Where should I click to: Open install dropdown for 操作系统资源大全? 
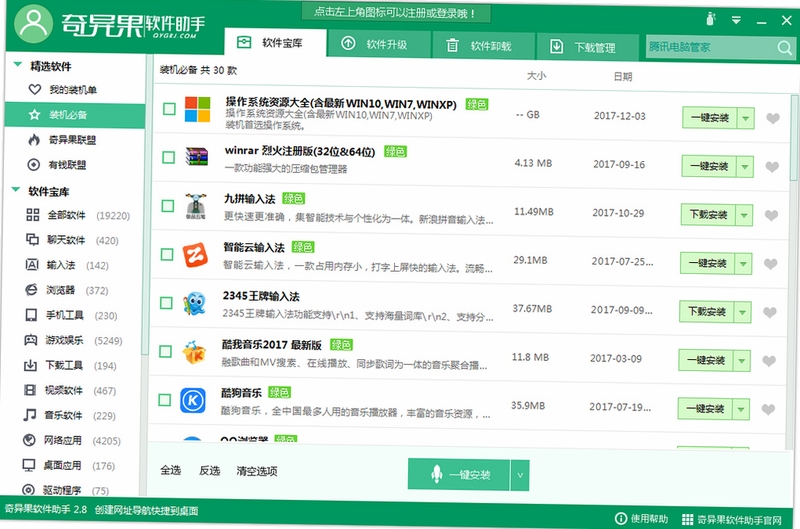(x=746, y=118)
